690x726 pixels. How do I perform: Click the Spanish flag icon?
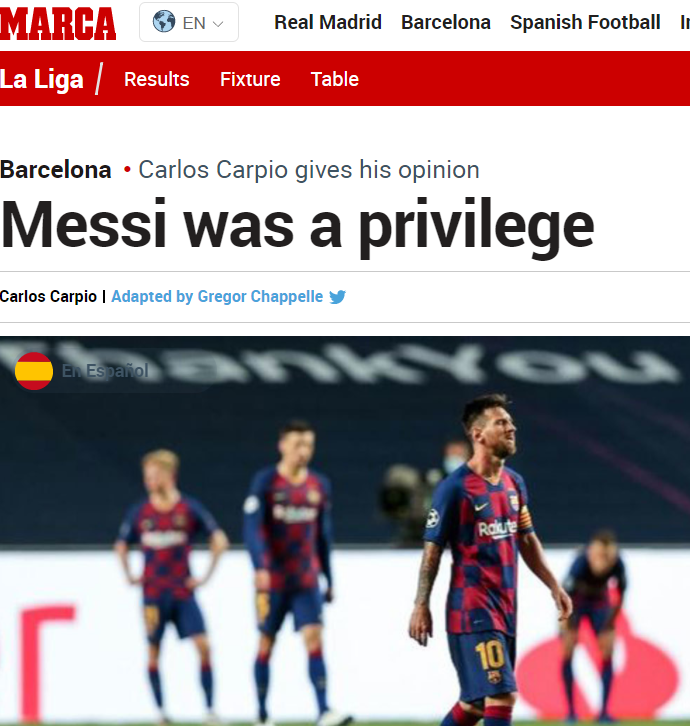click(34, 371)
